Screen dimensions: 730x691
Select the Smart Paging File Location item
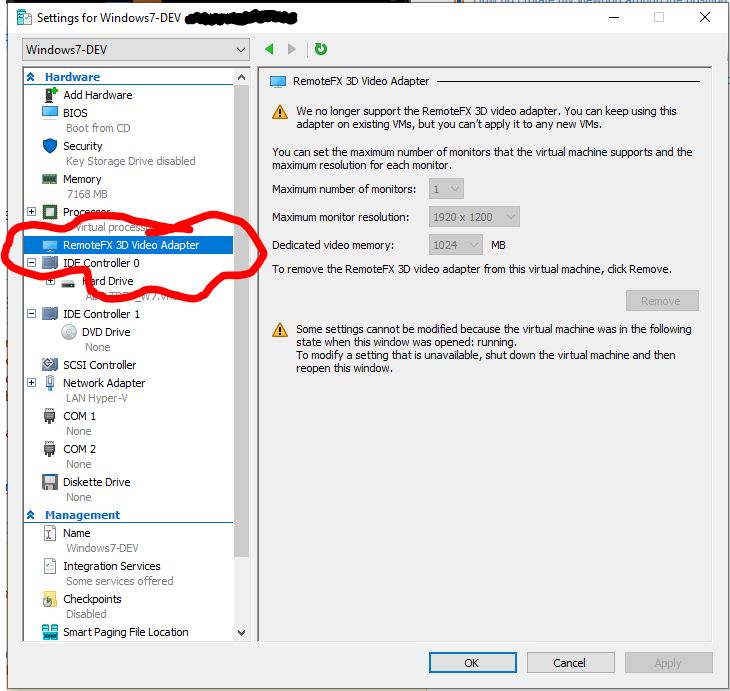coord(128,632)
